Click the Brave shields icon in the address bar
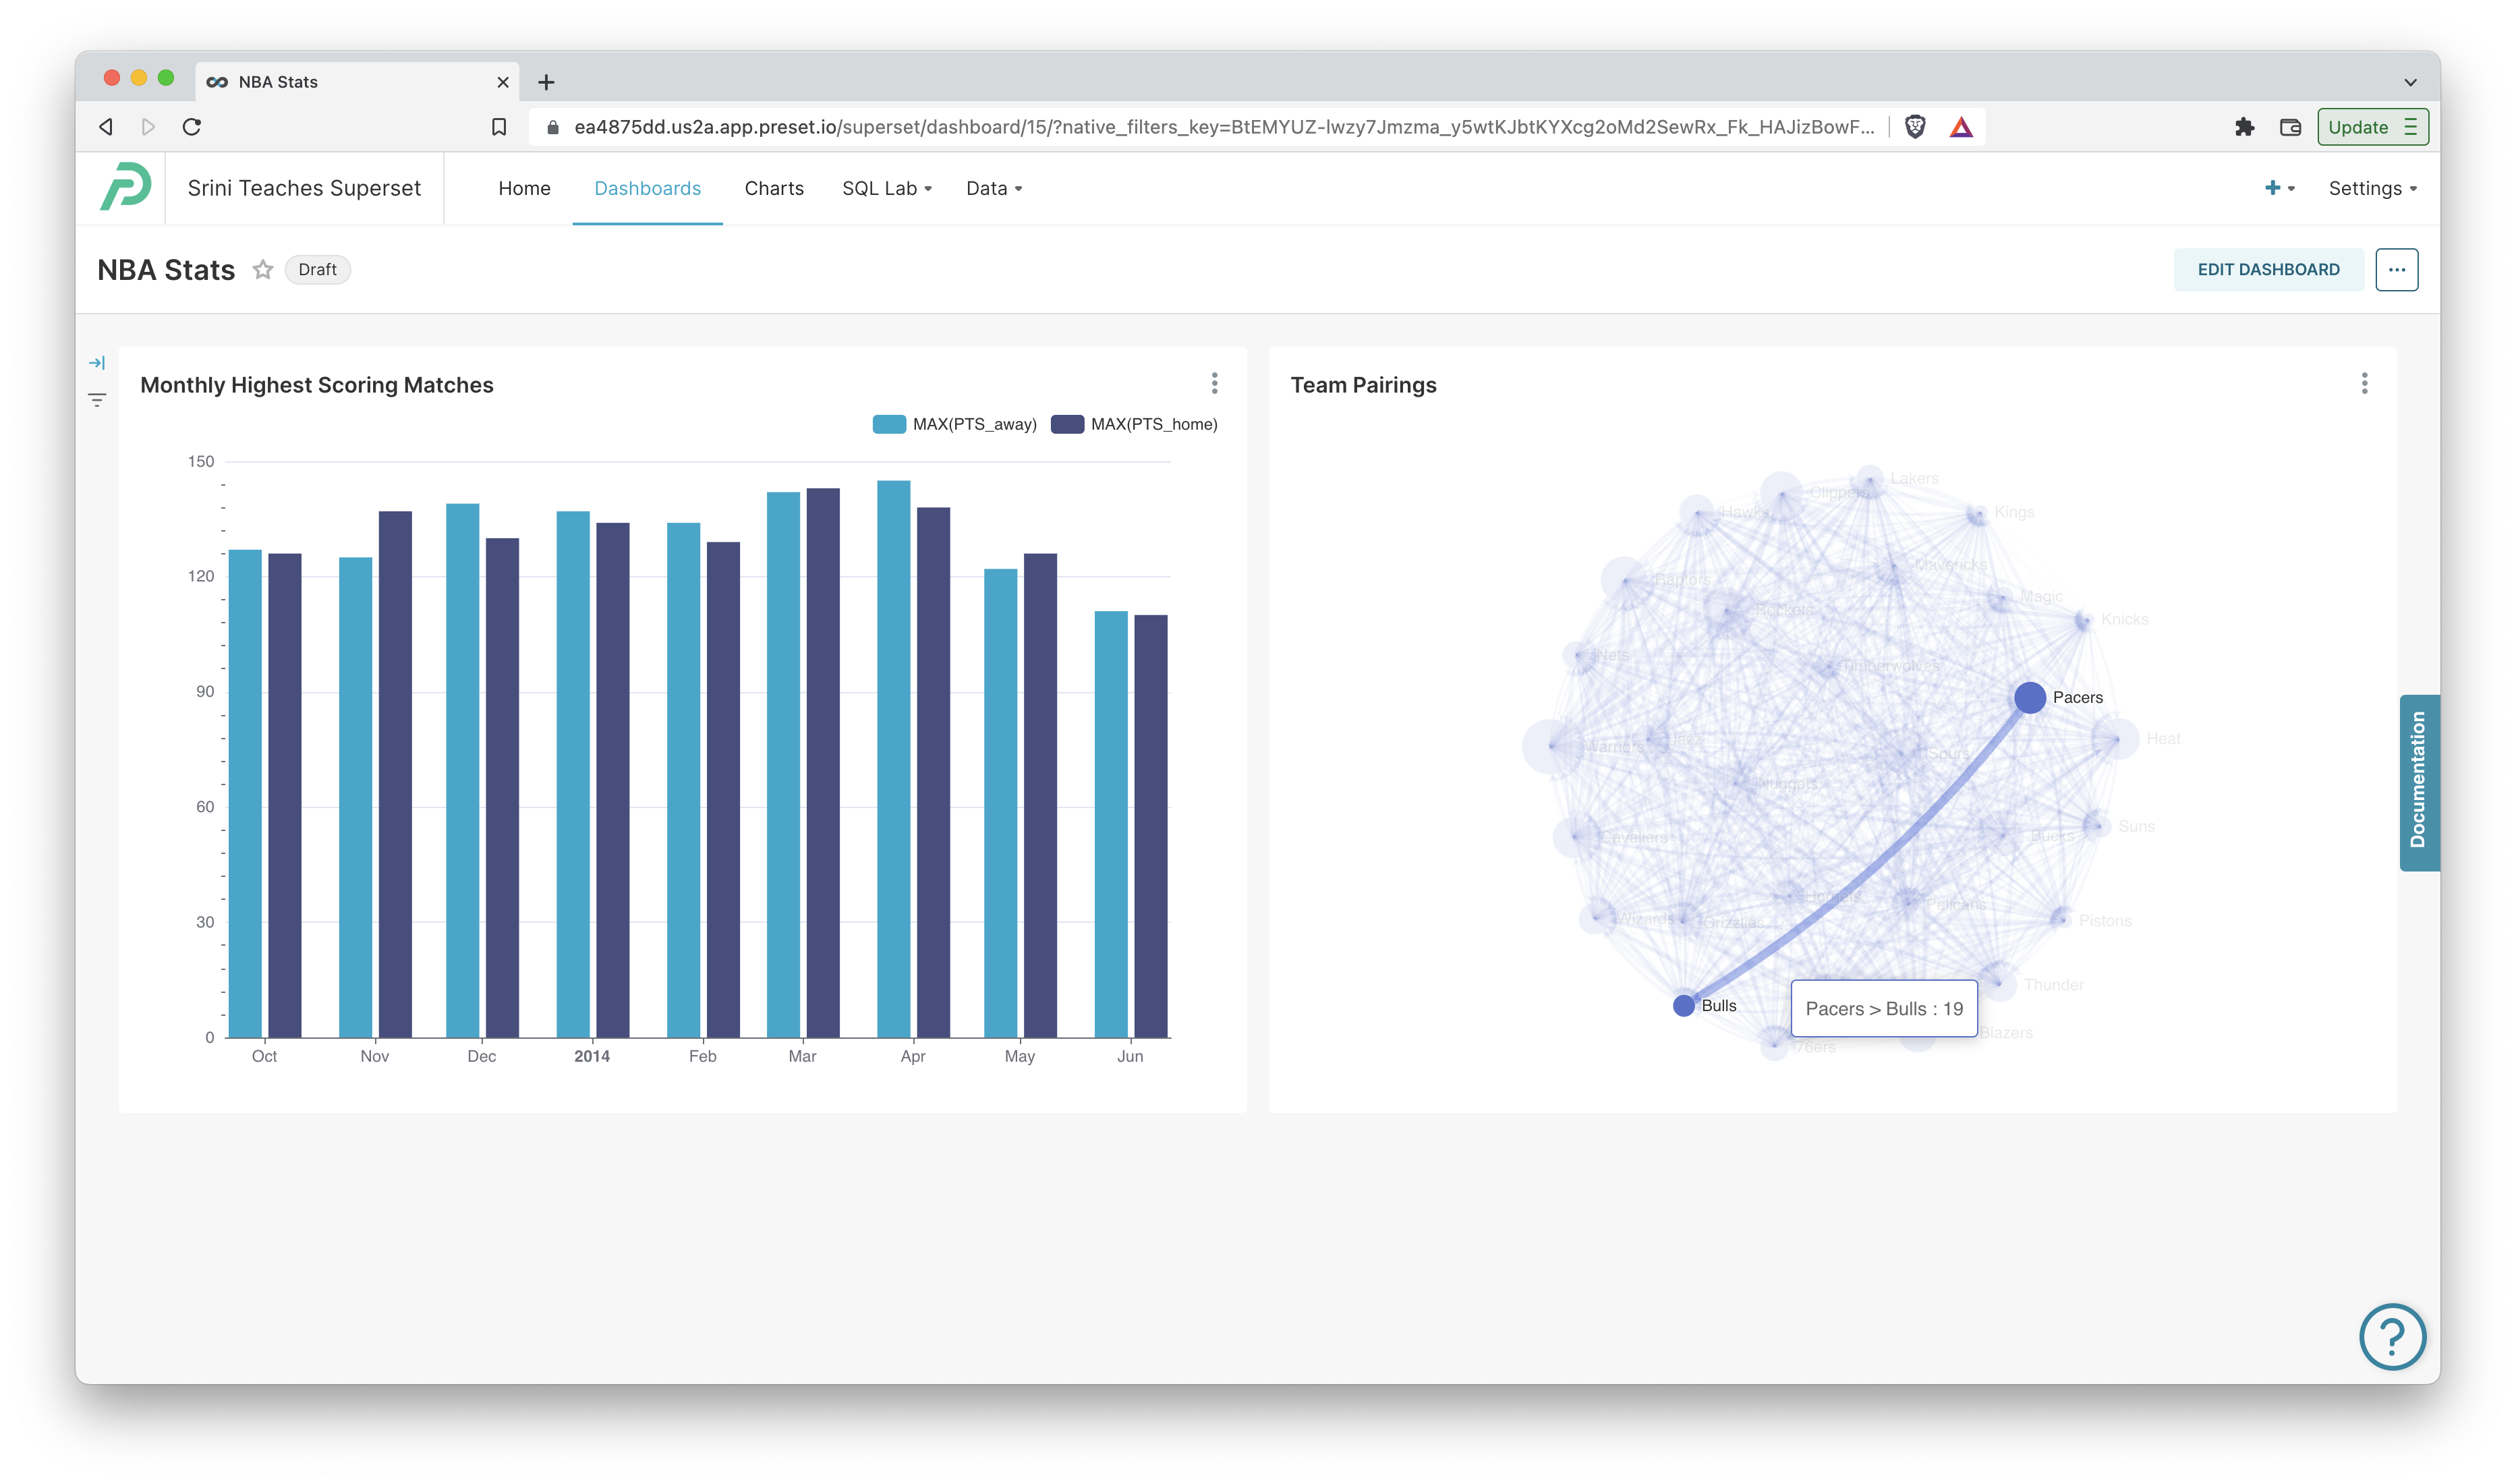Viewport: 2516px width, 1484px height. (x=1916, y=127)
